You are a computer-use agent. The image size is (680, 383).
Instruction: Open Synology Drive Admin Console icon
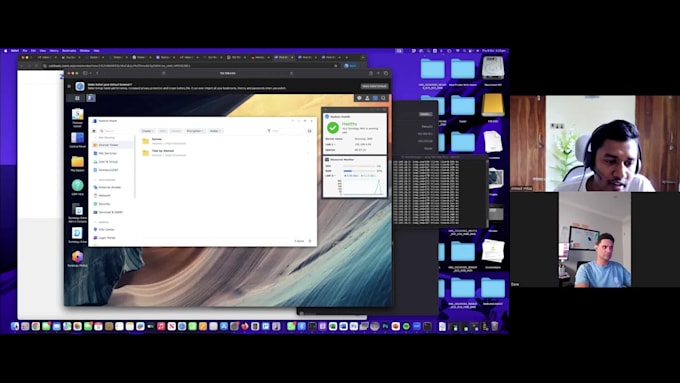tap(78, 212)
